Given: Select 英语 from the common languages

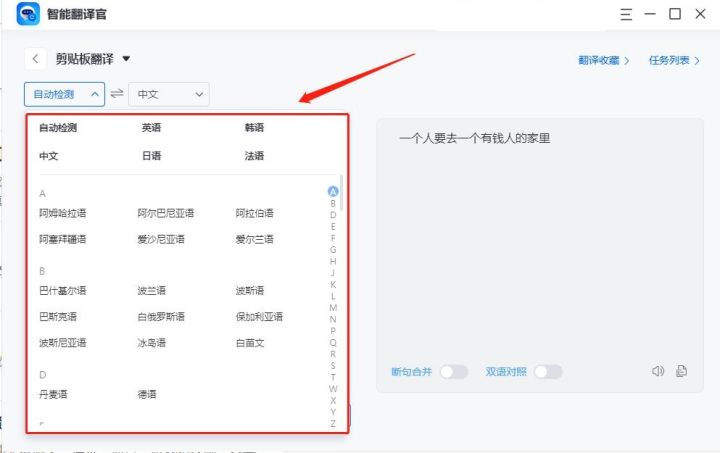Looking at the screenshot, I should tap(151, 128).
